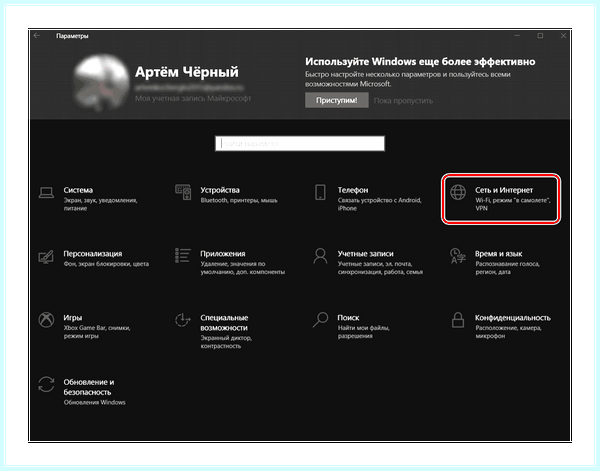Screen dimensions: 600x471
Task: Open the Сеть и Интернет heading
Action: pyautogui.click(x=504, y=190)
